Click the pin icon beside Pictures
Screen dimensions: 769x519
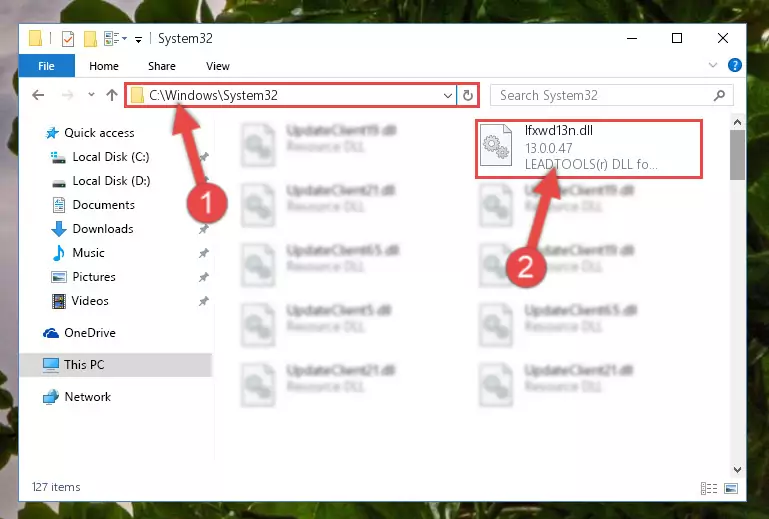tap(204, 277)
